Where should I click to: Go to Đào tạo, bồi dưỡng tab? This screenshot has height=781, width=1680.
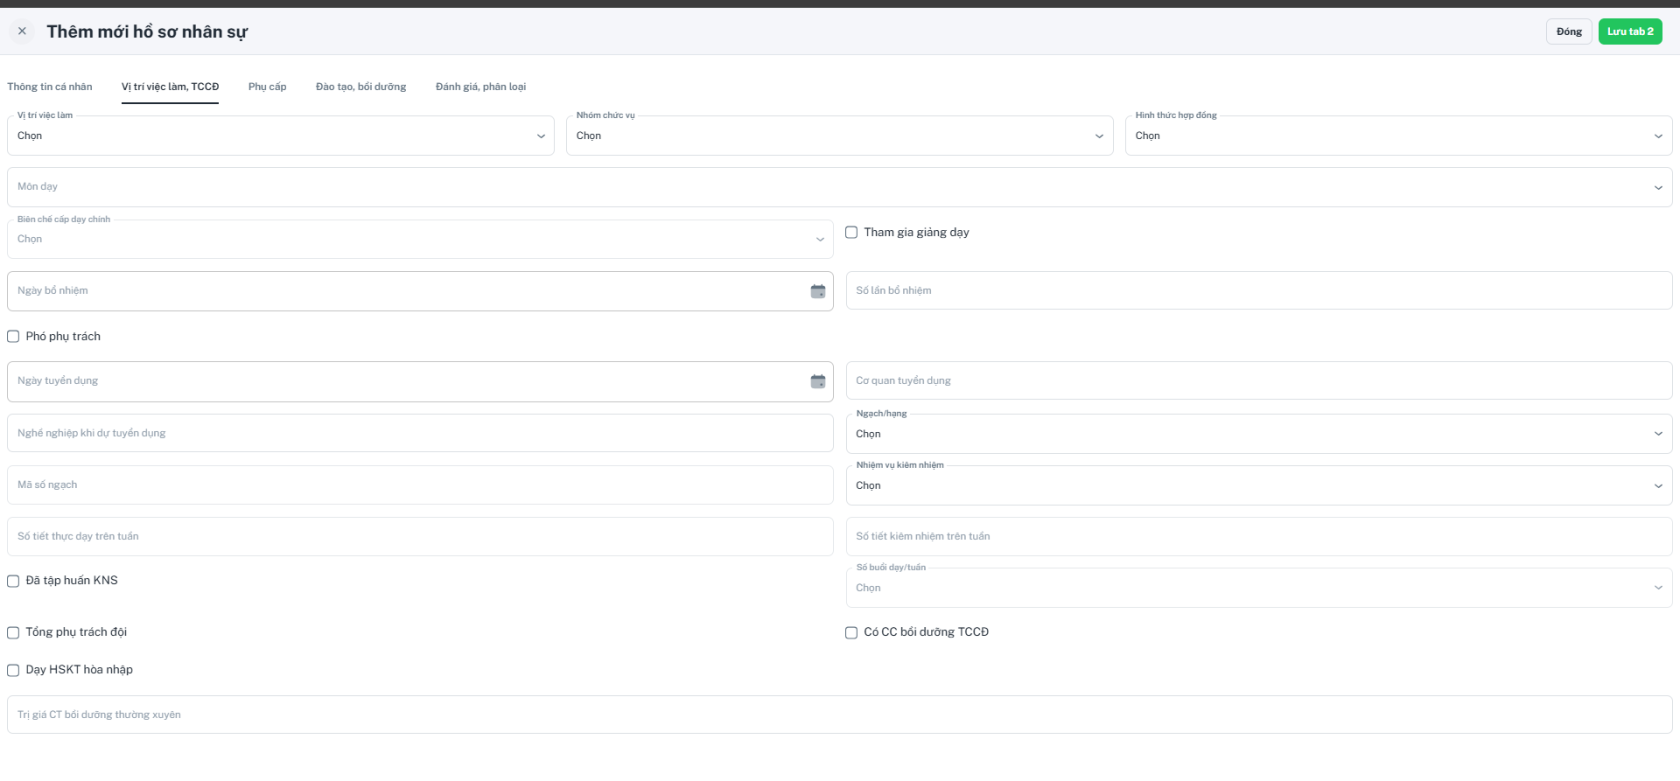coord(361,87)
